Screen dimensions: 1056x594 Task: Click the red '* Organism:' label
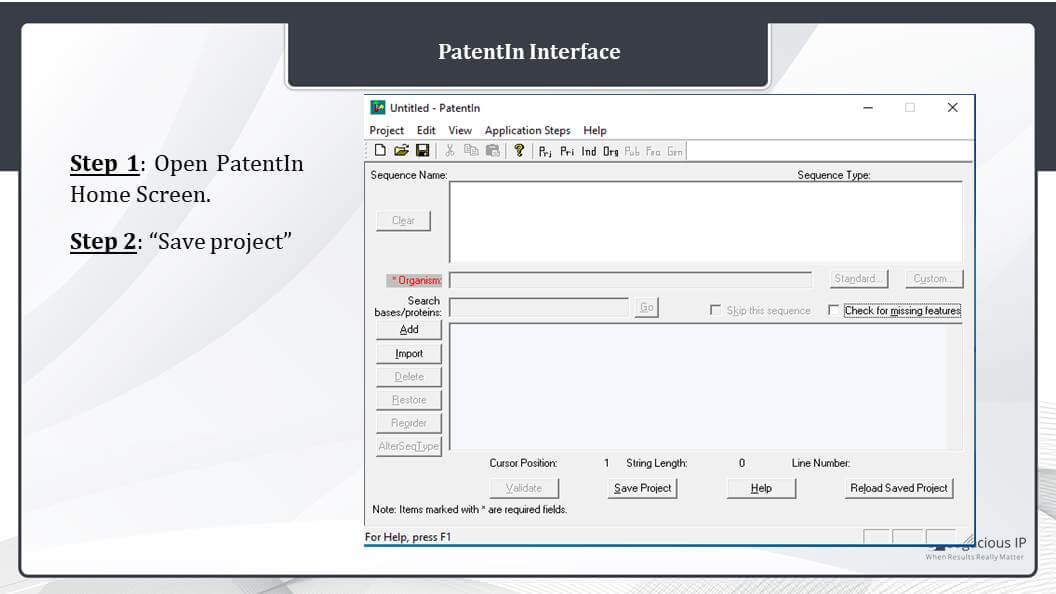click(416, 280)
